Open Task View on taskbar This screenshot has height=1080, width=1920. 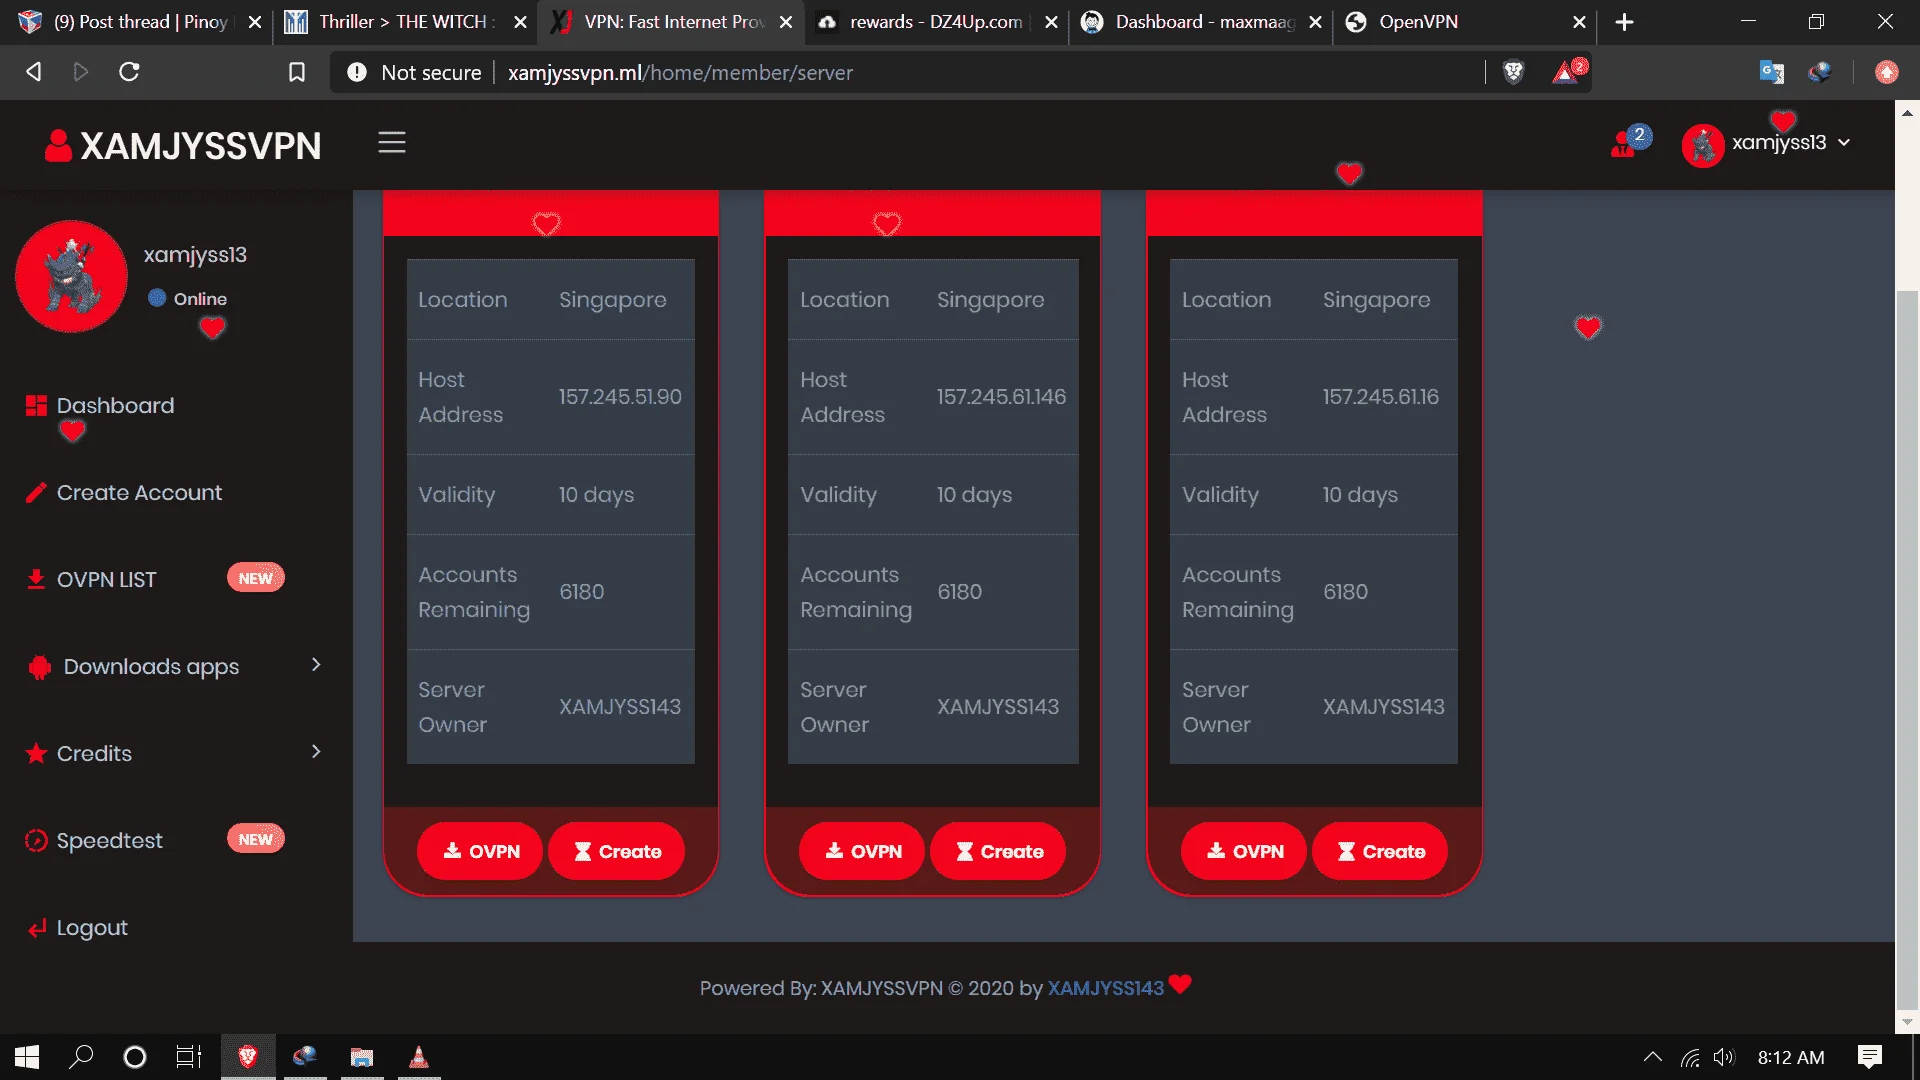coord(189,1057)
